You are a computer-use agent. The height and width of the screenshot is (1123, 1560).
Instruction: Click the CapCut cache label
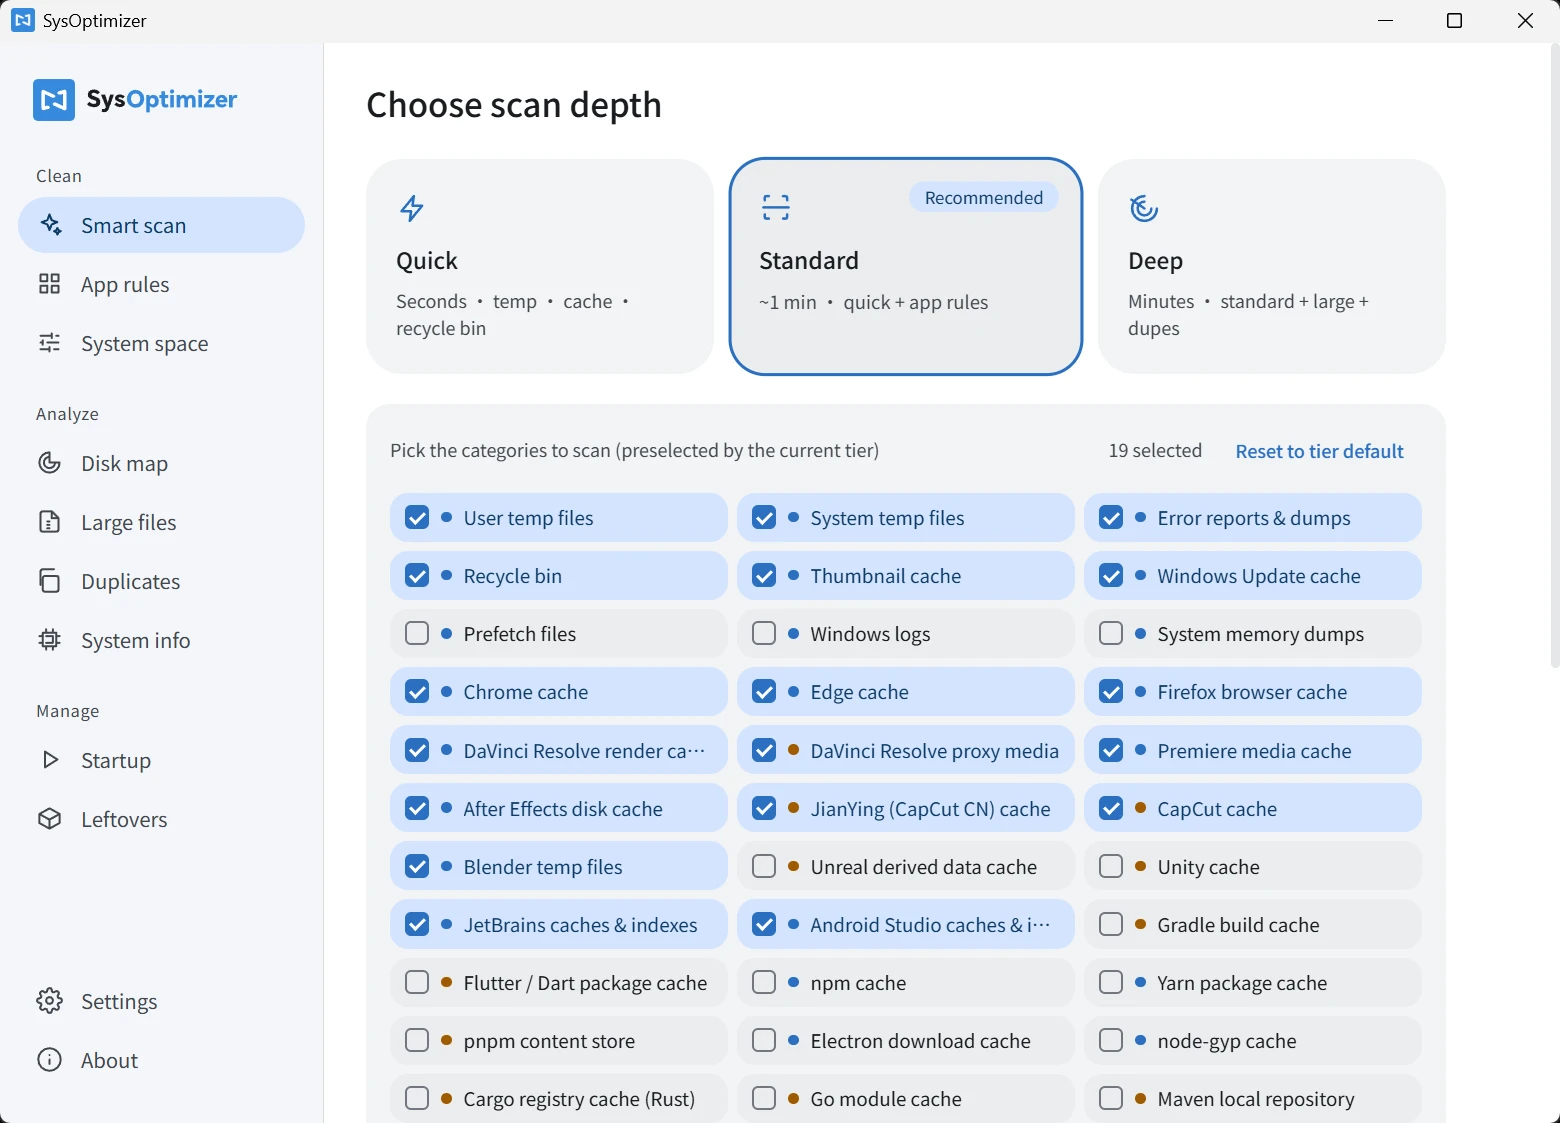[1217, 809]
